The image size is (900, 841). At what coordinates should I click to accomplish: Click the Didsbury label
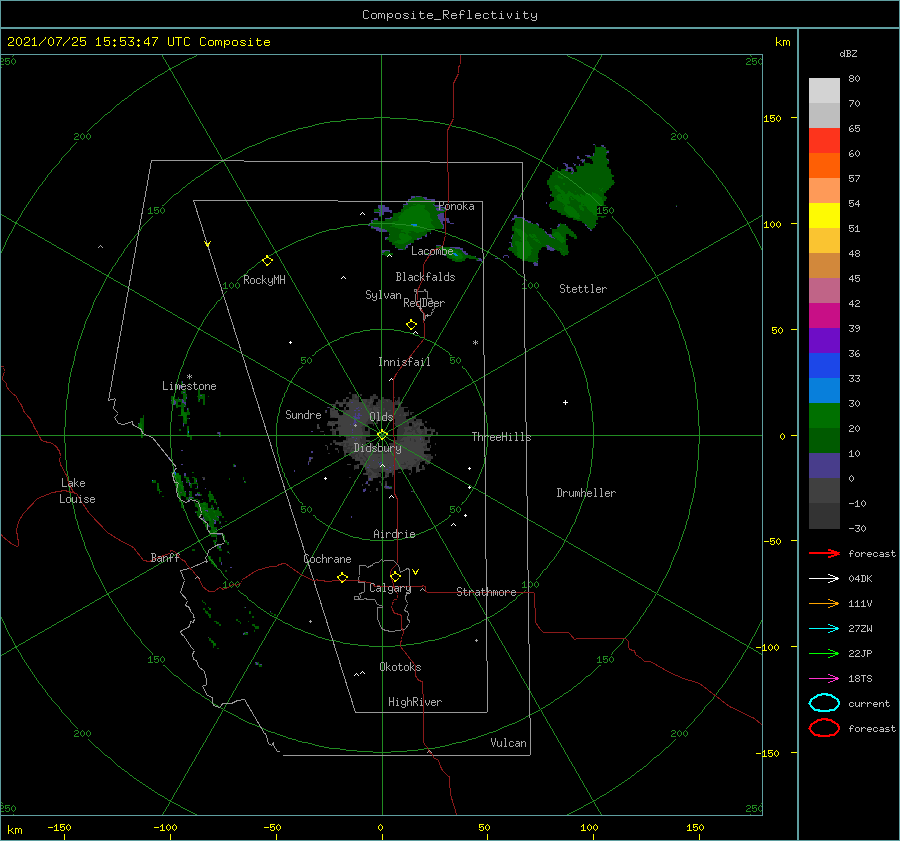pos(377,448)
